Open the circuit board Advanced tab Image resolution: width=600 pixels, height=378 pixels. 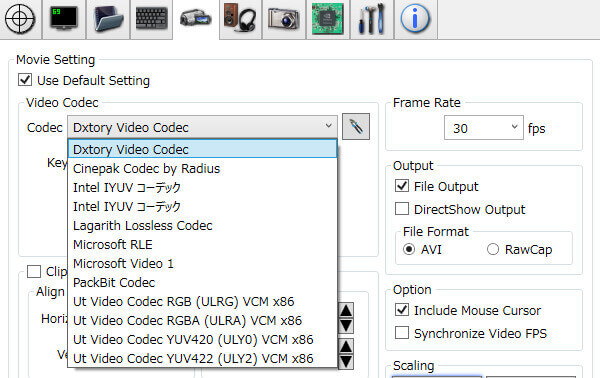328,19
